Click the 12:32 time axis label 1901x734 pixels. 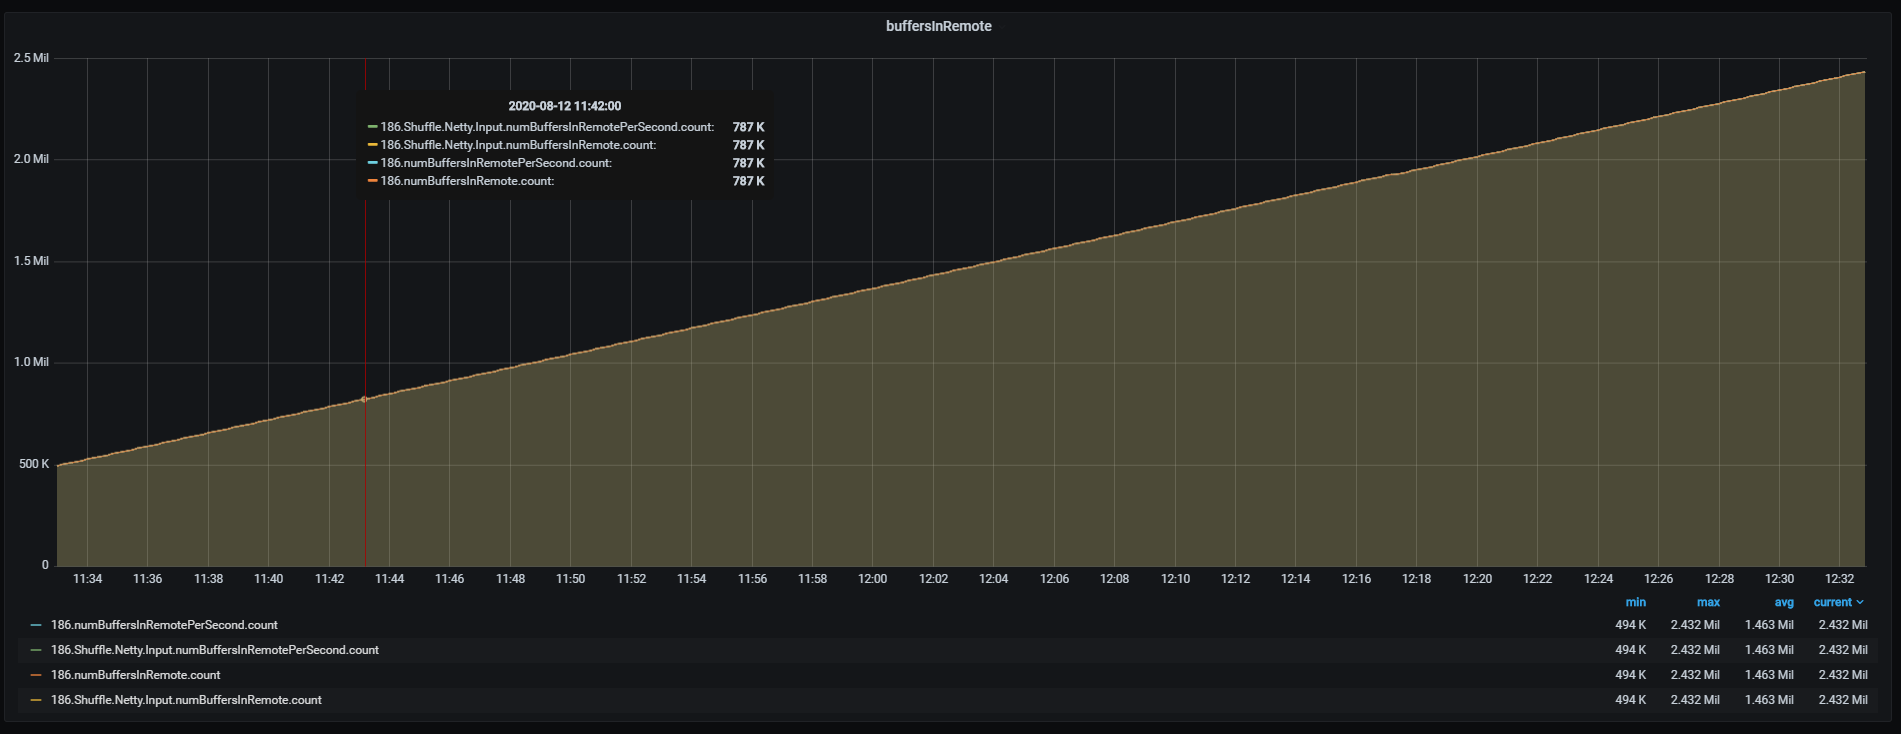pyautogui.click(x=1839, y=579)
